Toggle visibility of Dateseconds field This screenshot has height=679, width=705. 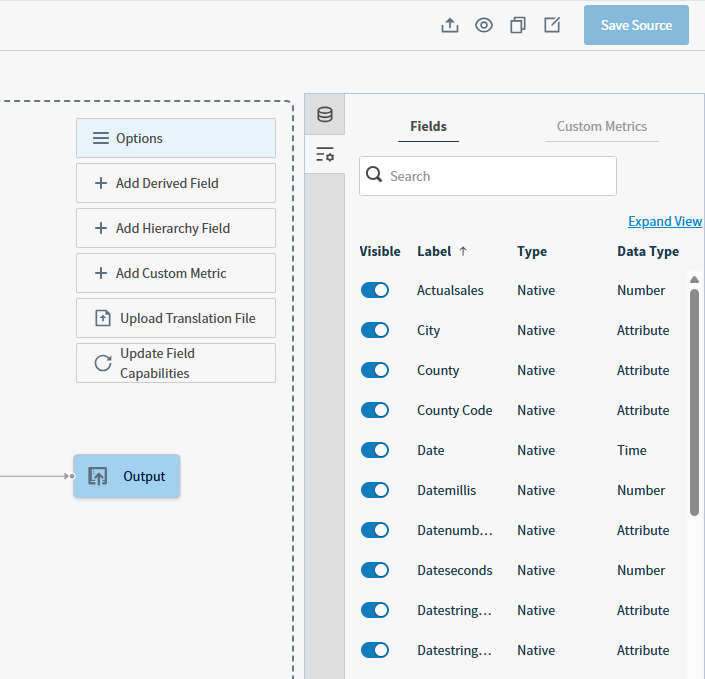(x=375, y=570)
